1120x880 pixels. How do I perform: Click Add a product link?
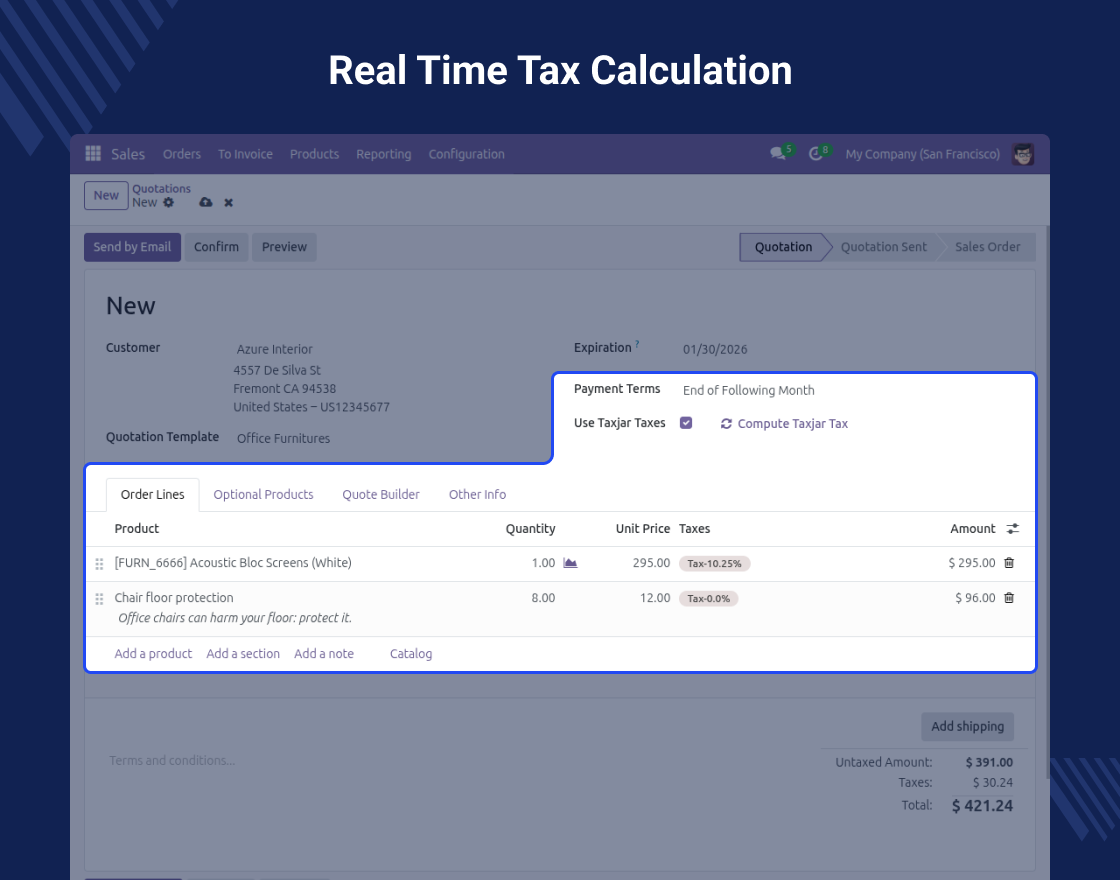[153, 654]
